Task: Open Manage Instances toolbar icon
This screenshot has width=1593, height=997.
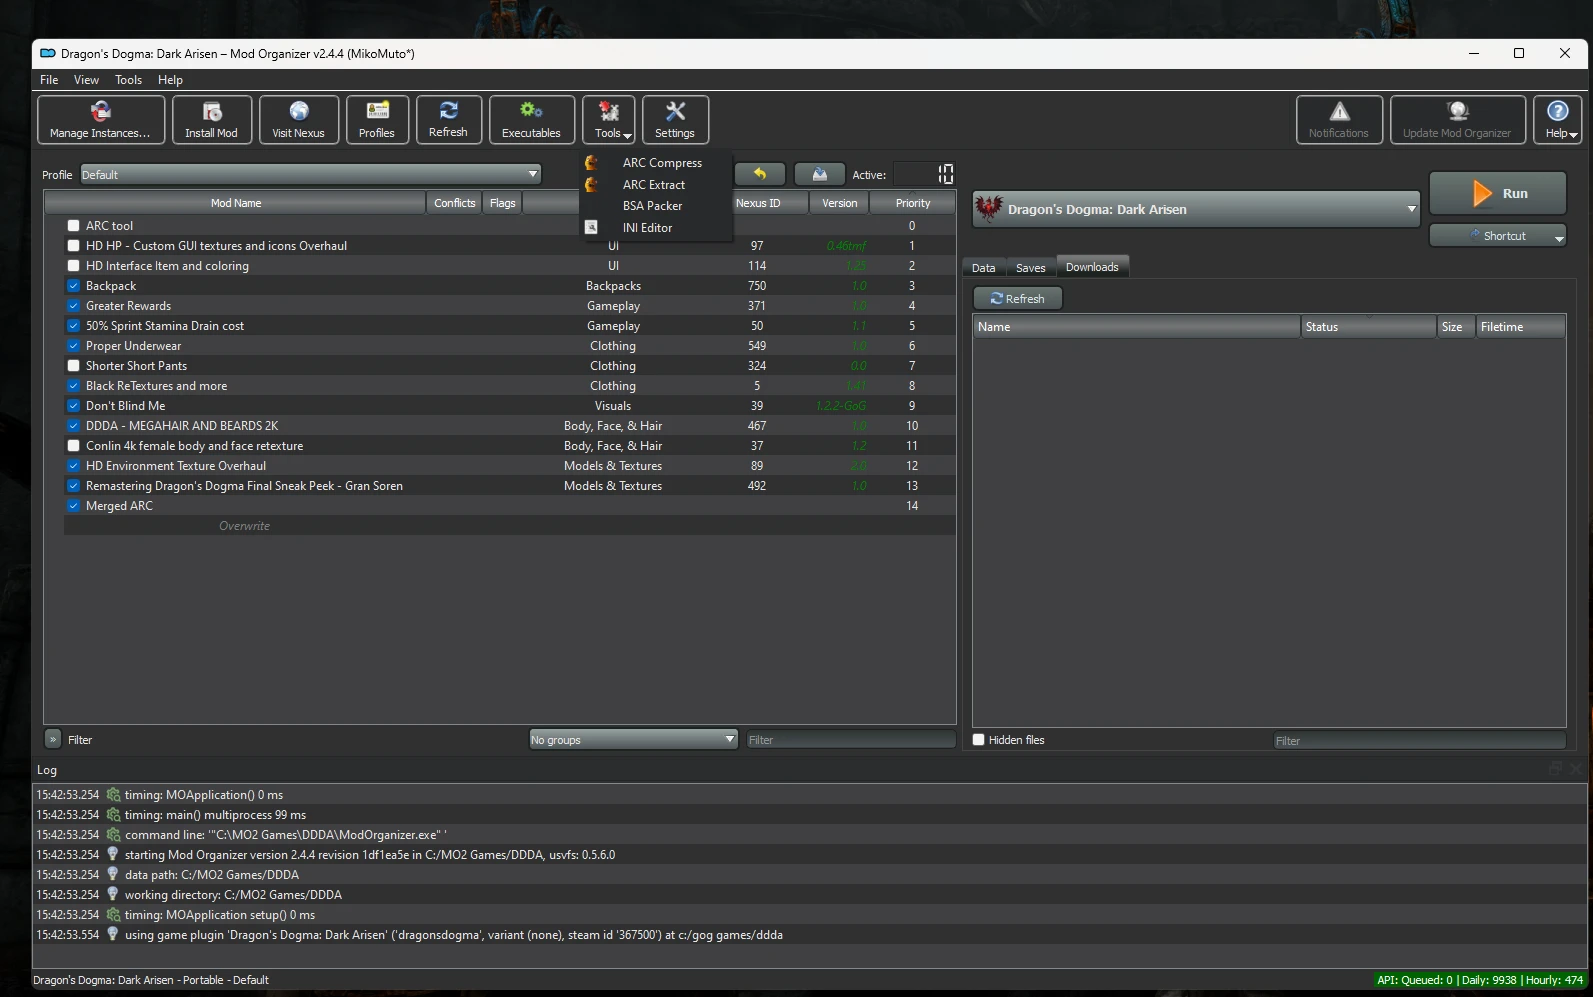Action: pyautogui.click(x=101, y=112)
